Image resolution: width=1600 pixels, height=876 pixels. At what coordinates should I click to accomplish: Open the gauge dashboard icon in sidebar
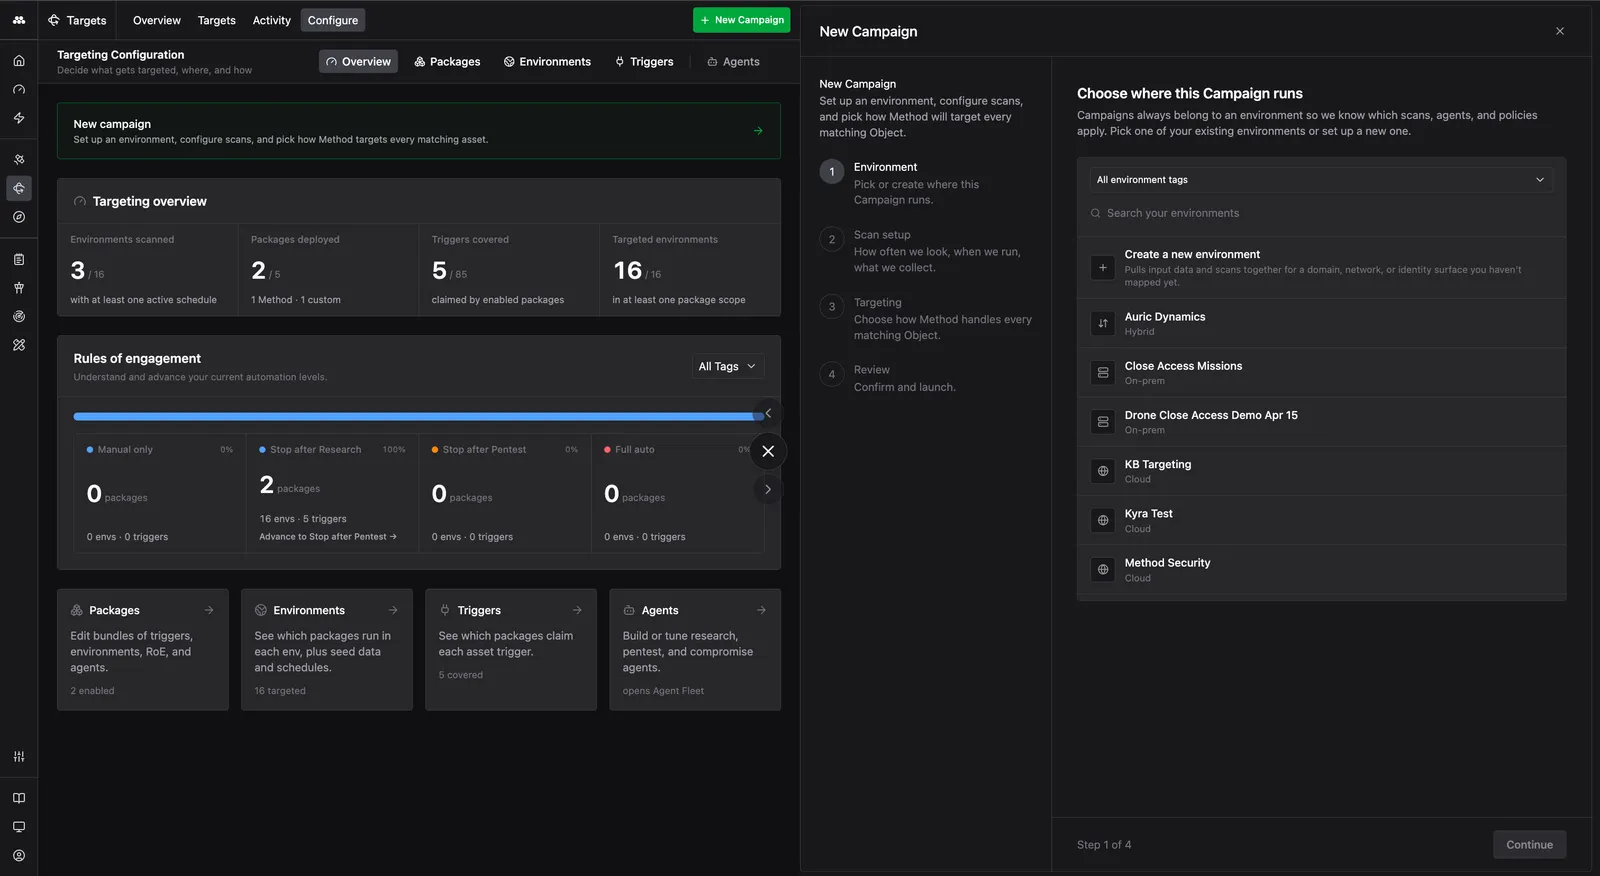[x=19, y=89]
